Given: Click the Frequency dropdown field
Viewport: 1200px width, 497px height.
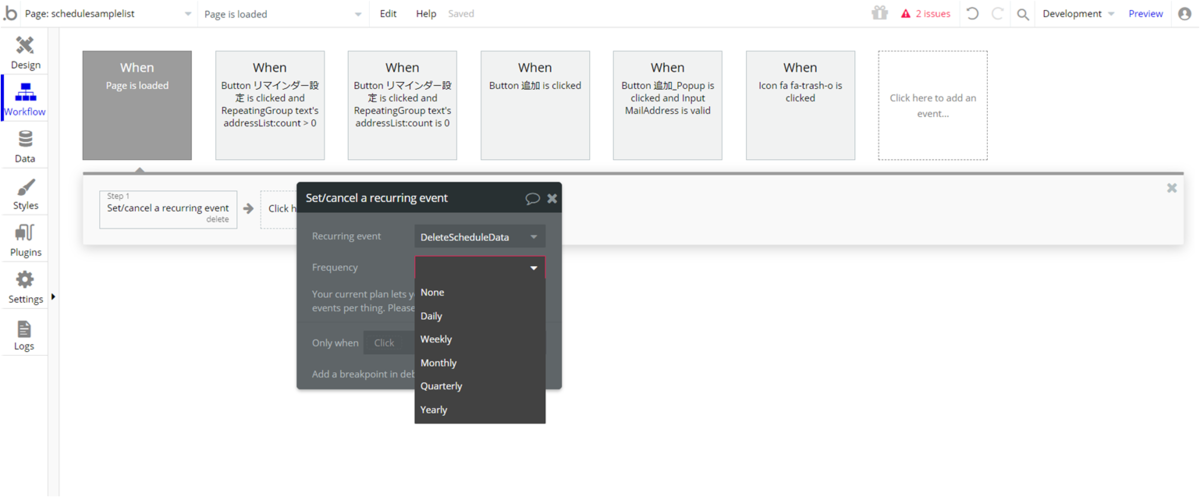Looking at the screenshot, I should [x=480, y=268].
